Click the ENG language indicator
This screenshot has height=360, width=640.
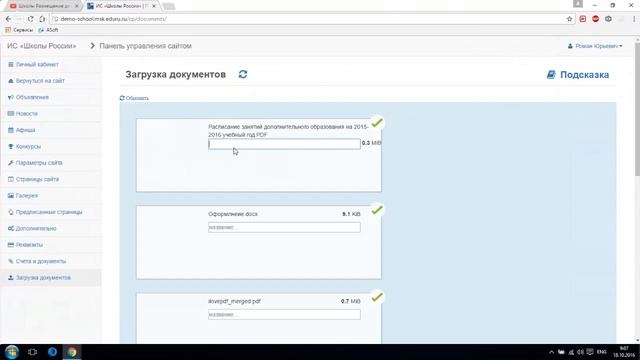601,352
